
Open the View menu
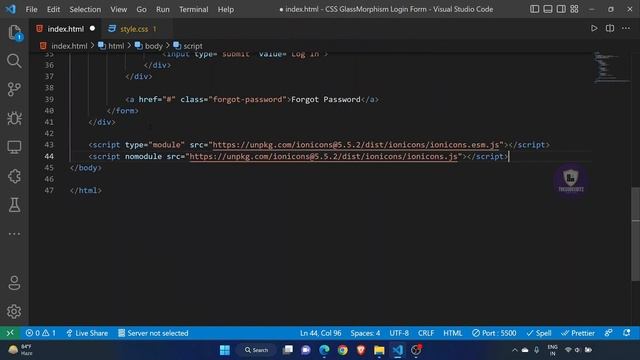click(x=118, y=9)
